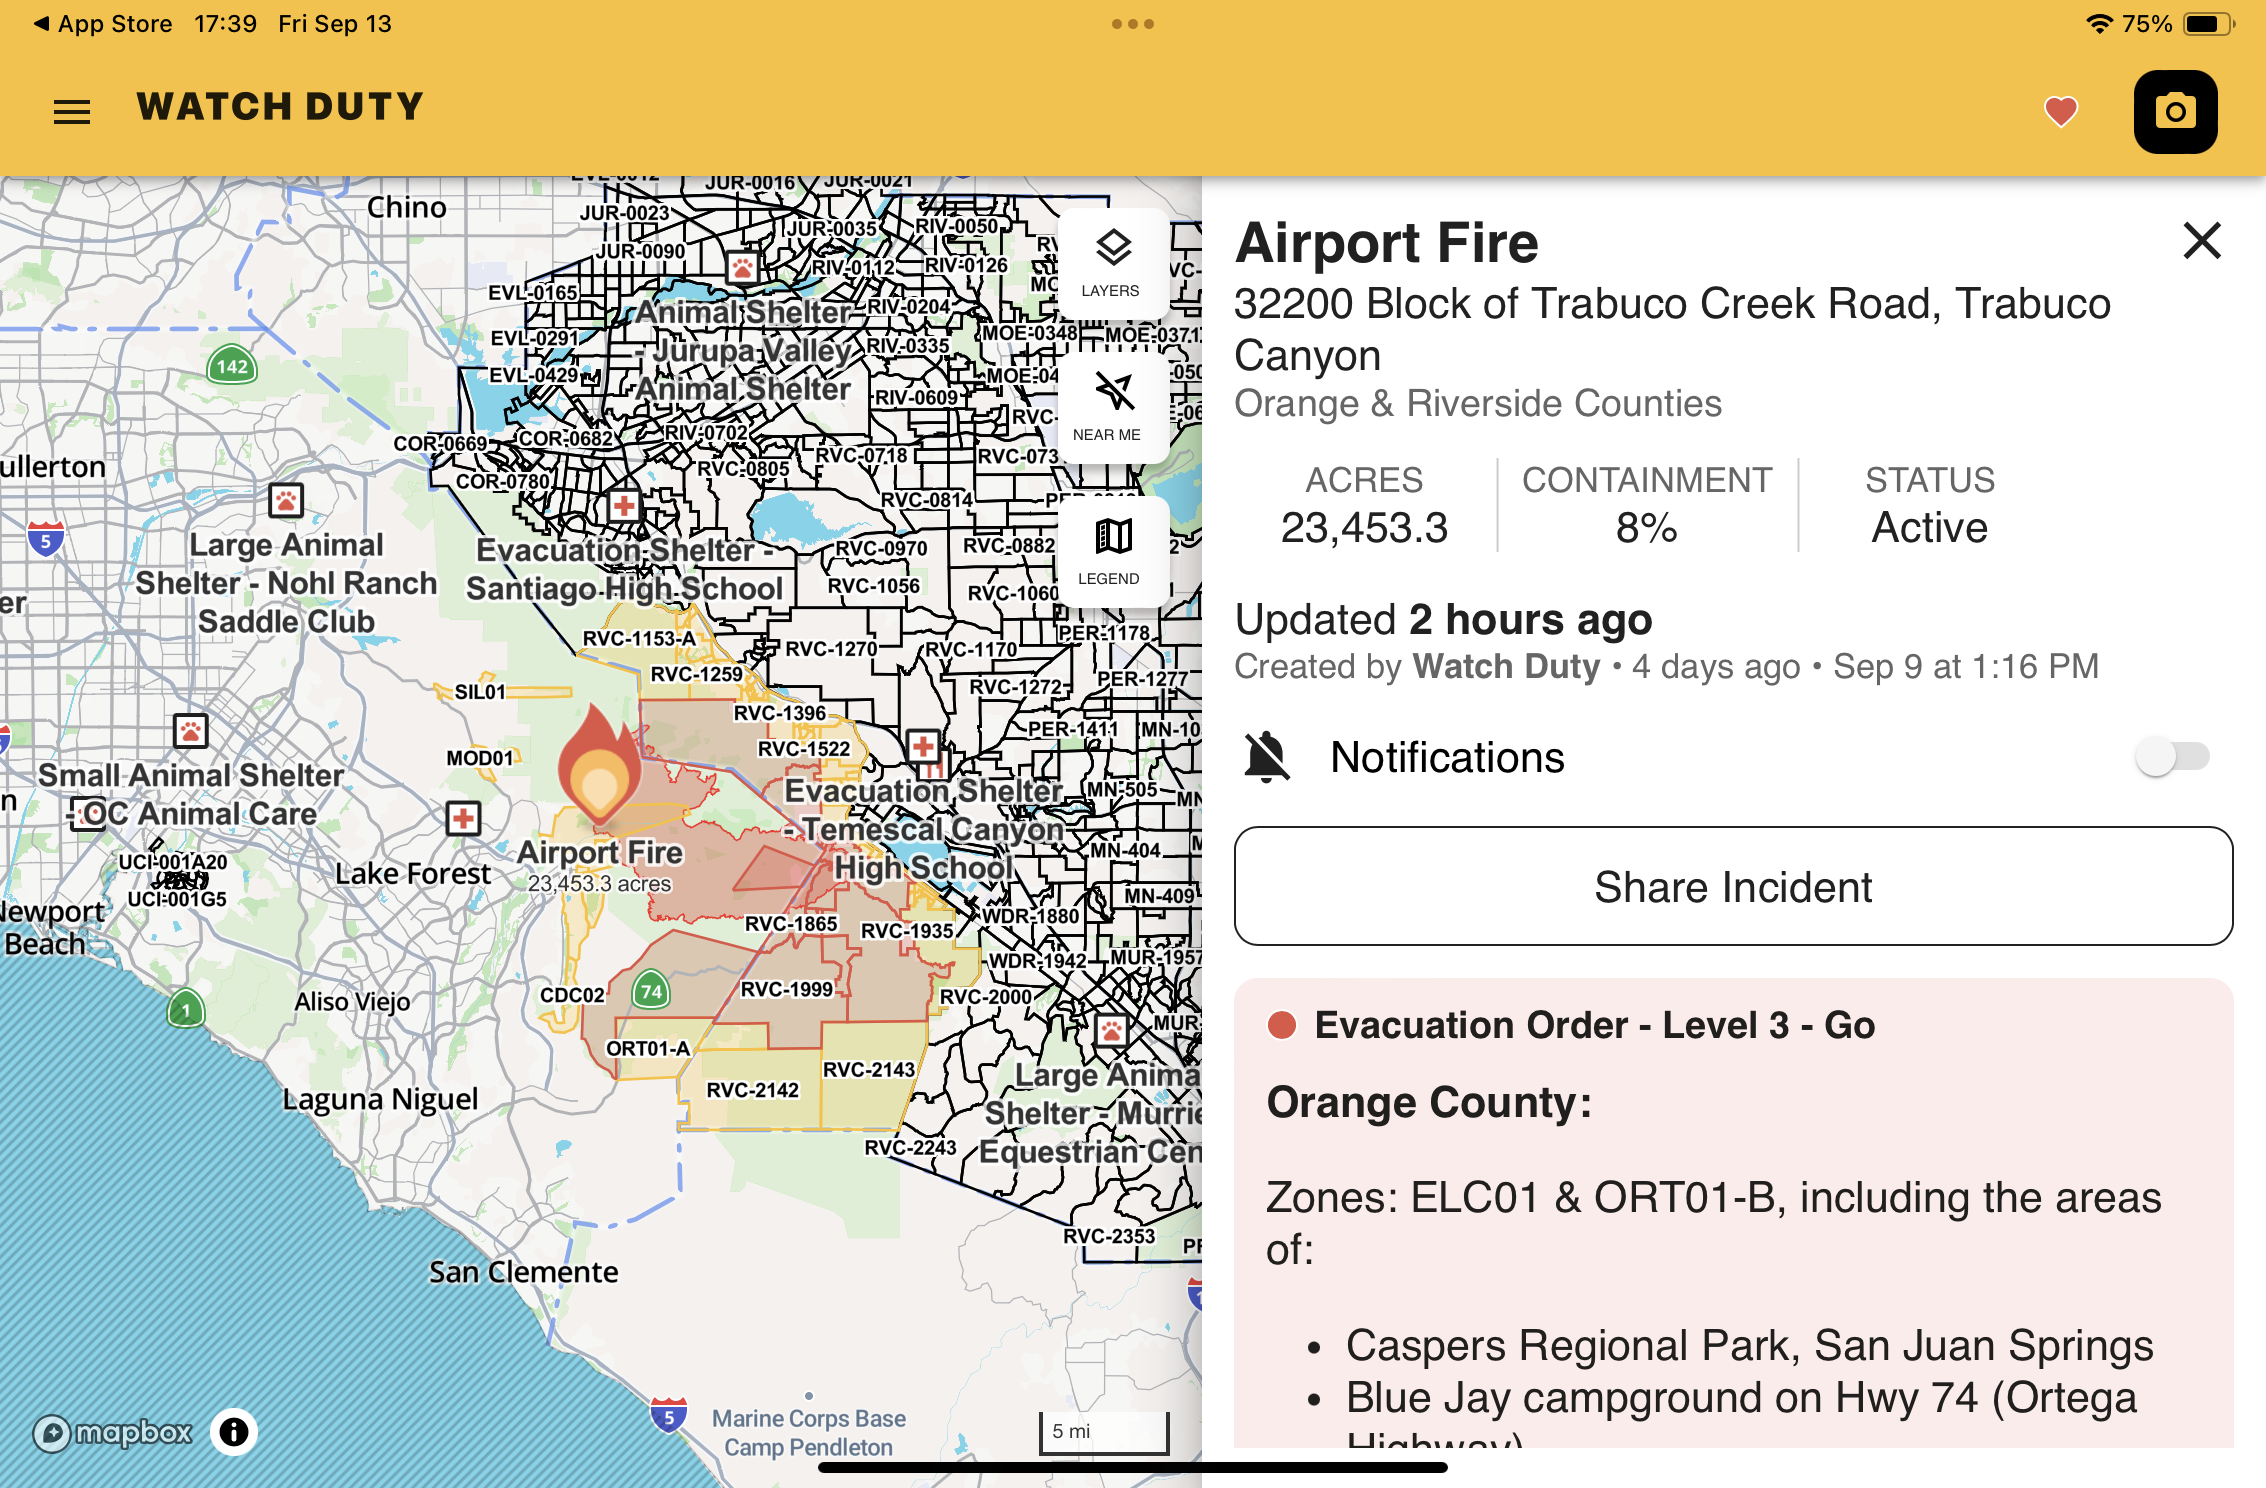Tap the three-dot multitasking control
Screen dimensions: 2266x1488
click(x=1132, y=23)
